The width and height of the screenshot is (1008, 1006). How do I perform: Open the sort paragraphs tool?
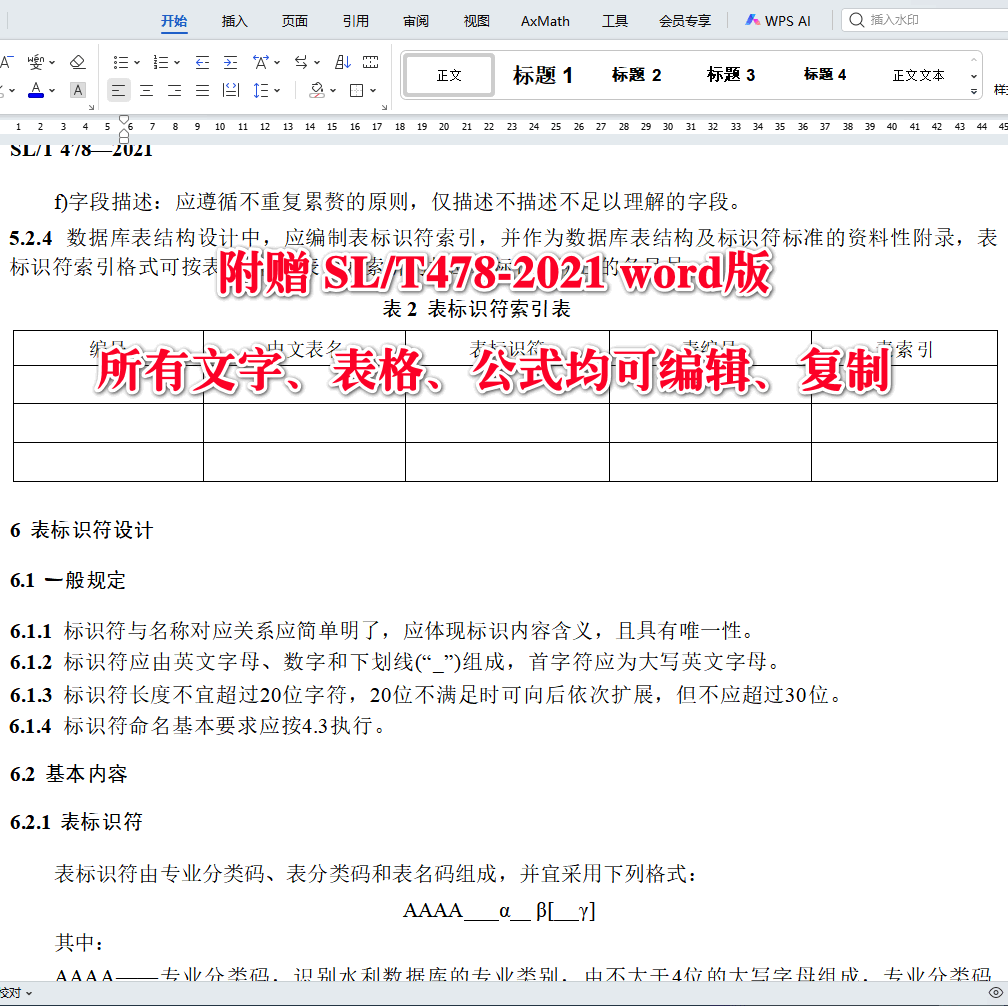[341, 61]
